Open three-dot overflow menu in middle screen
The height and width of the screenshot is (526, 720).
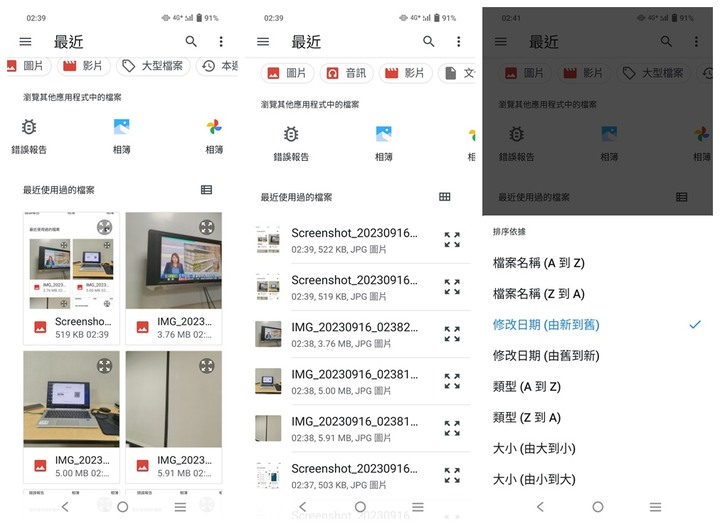pyautogui.click(x=458, y=42)
